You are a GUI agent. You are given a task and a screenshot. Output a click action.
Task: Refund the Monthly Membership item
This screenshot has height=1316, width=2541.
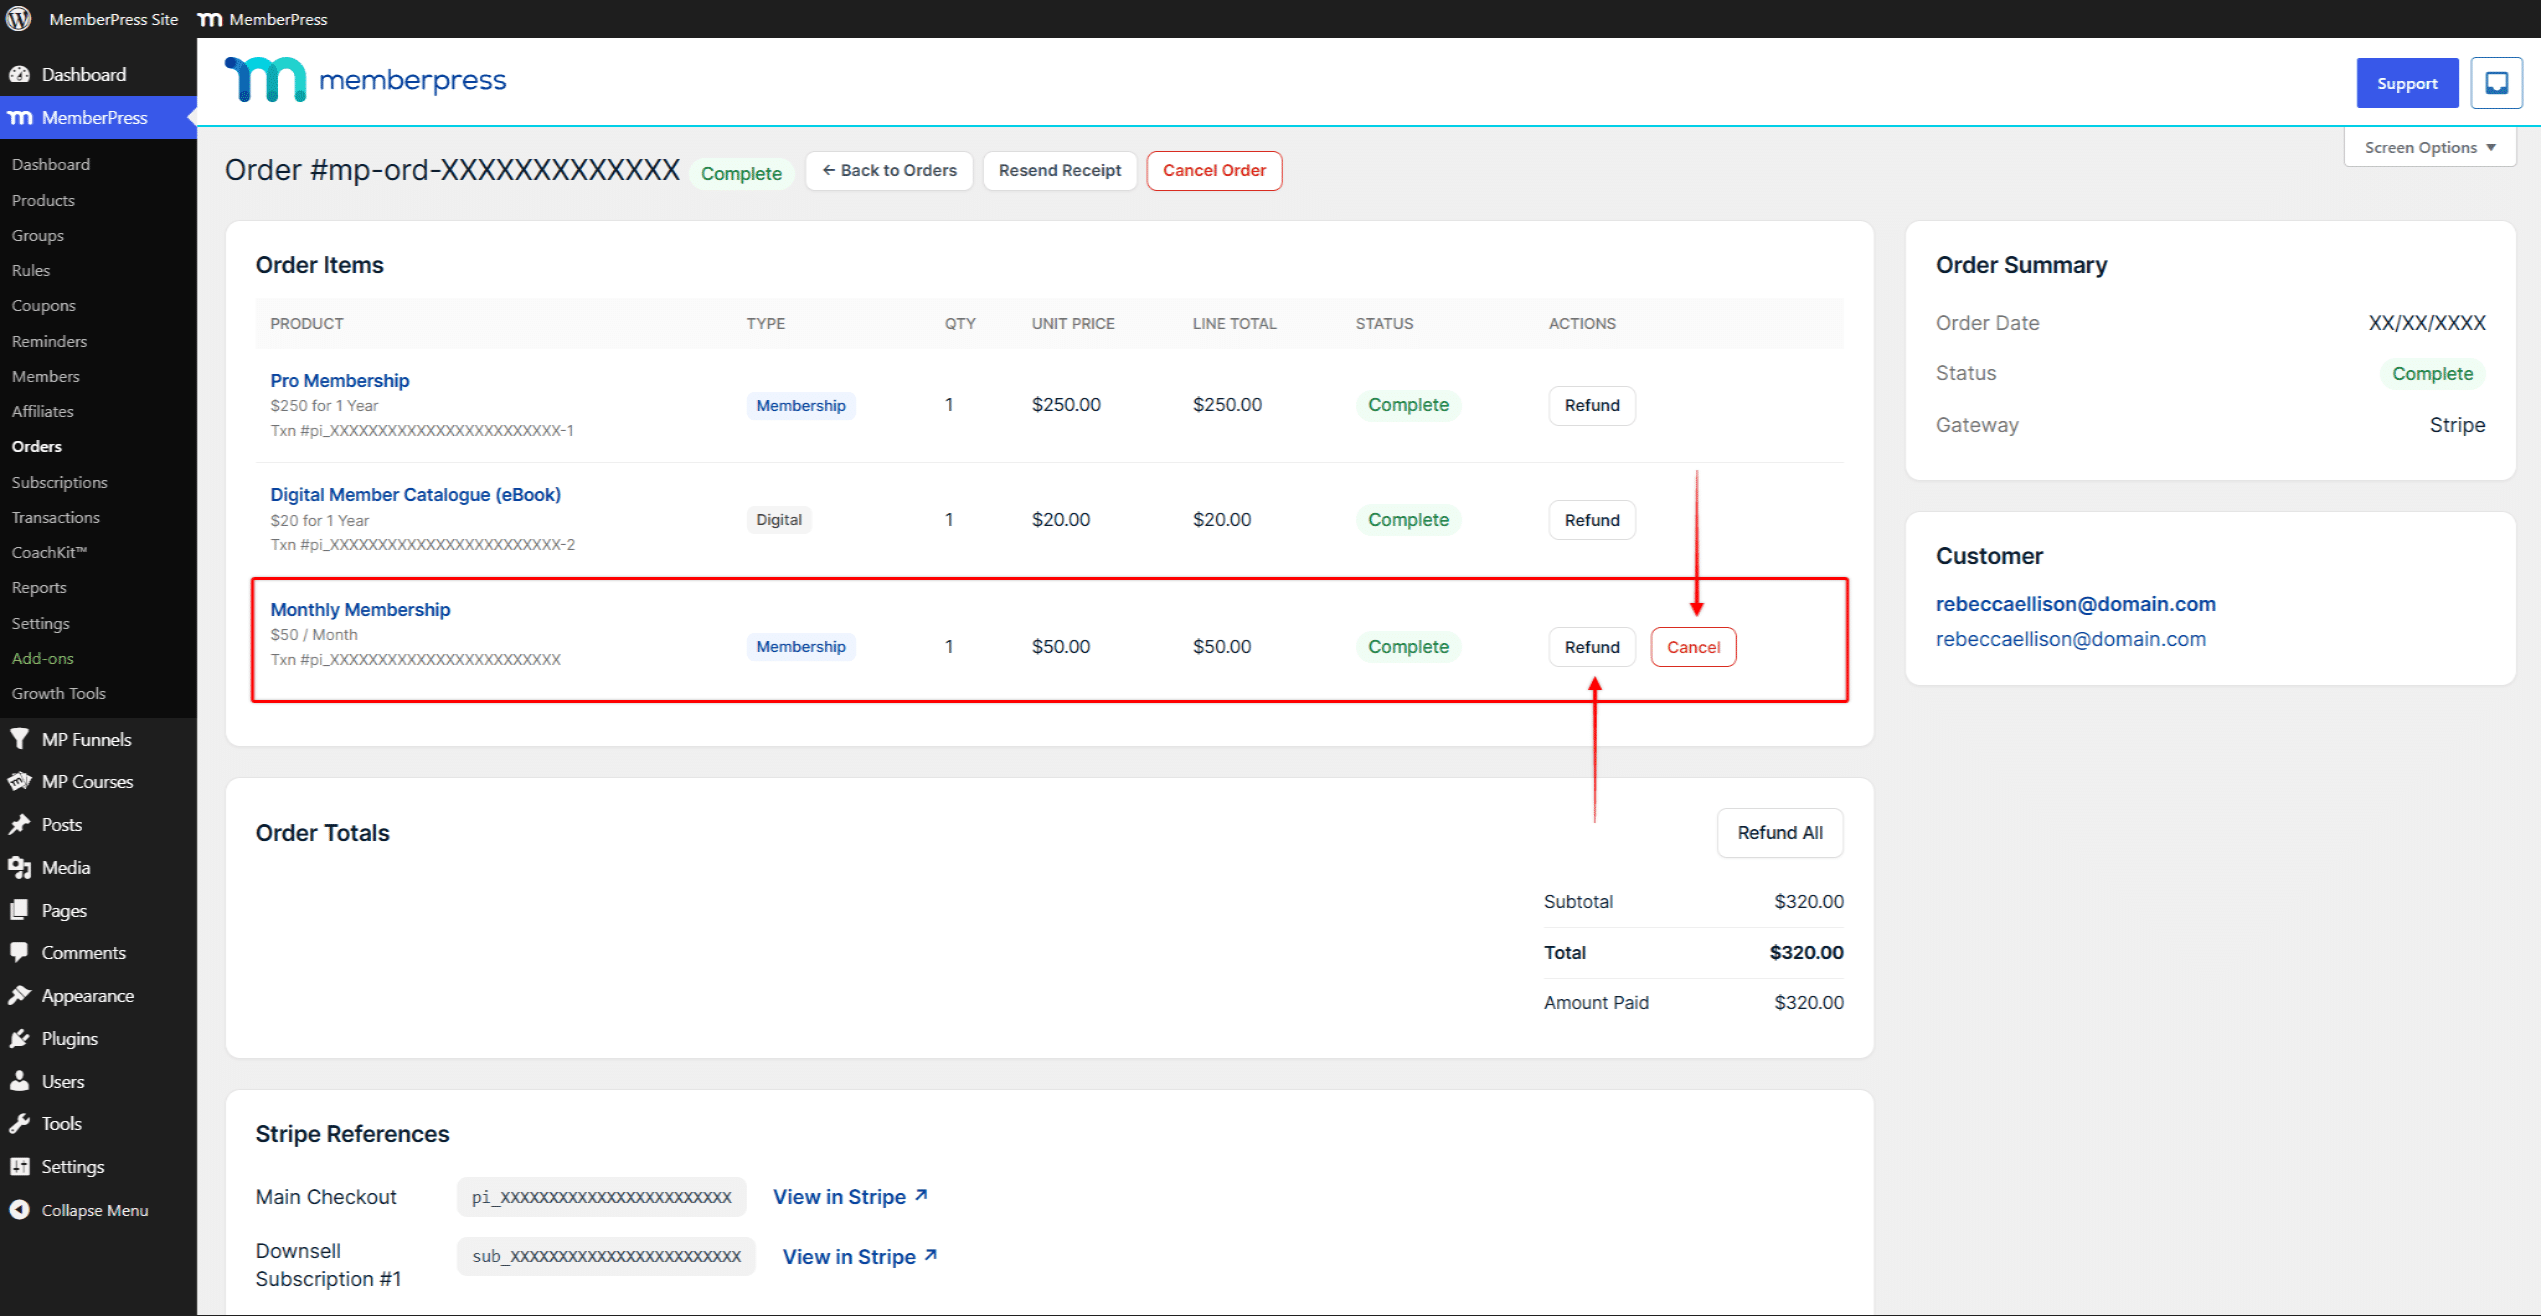[1592, 647]
